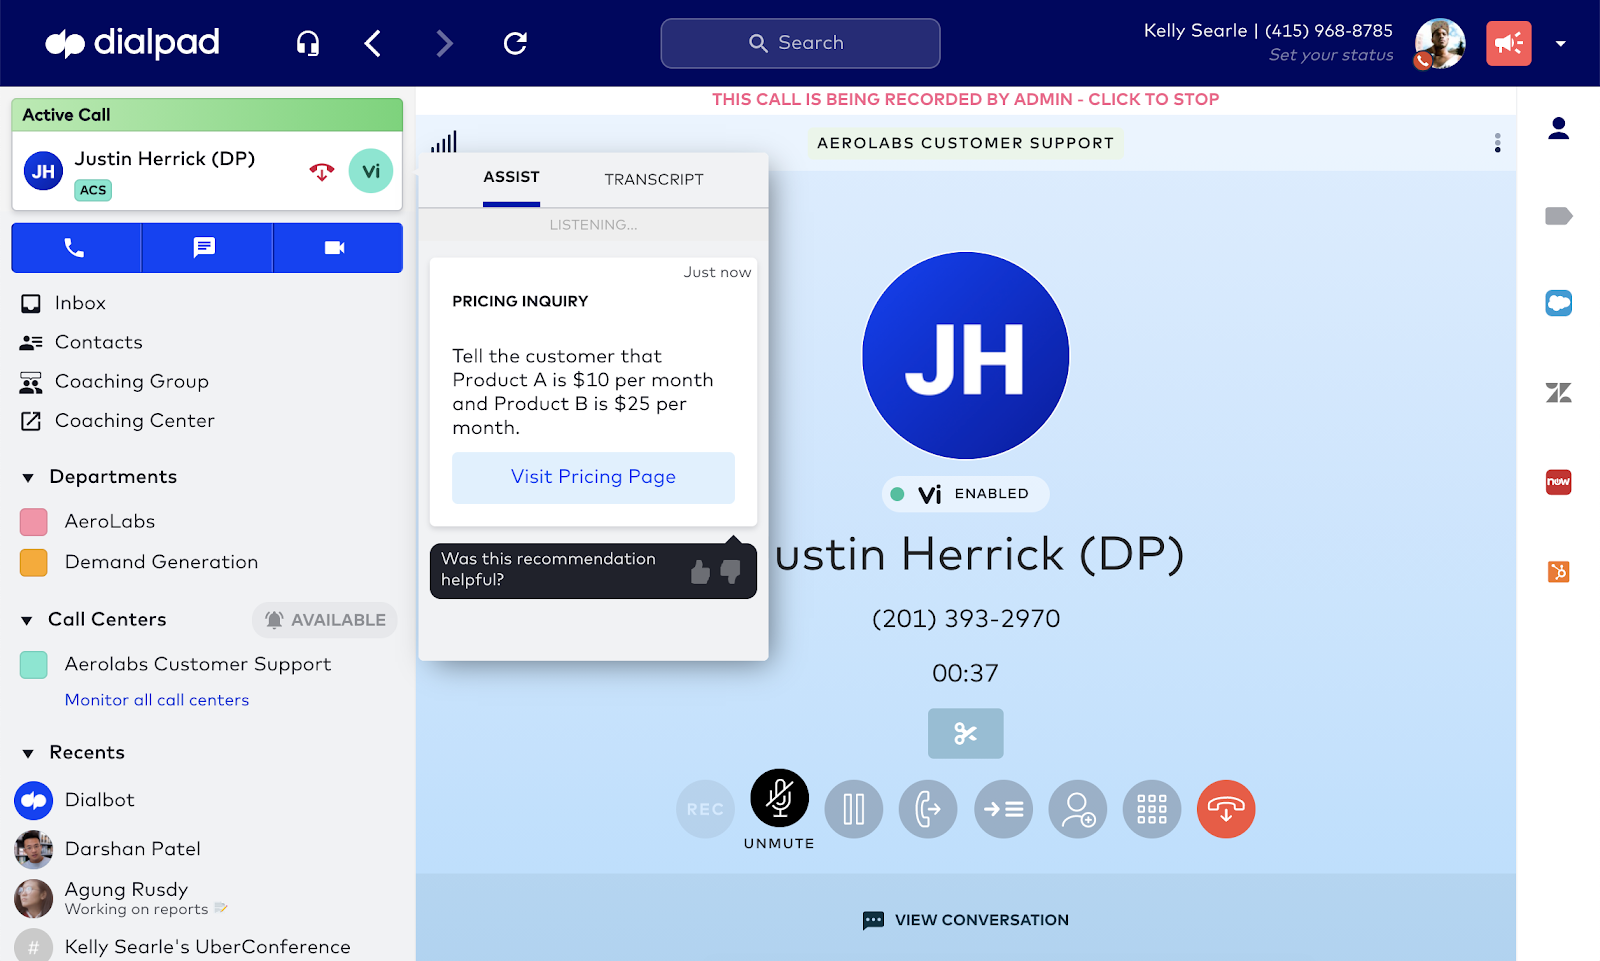Click the blue phone call button
This screenshot has height=961, width=1600.
[x=76, y=247]
